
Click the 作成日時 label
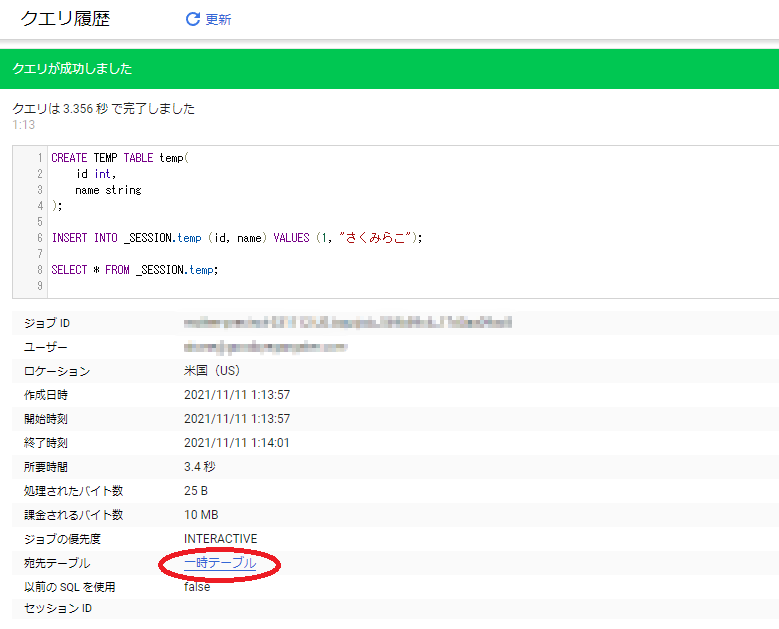46,395
